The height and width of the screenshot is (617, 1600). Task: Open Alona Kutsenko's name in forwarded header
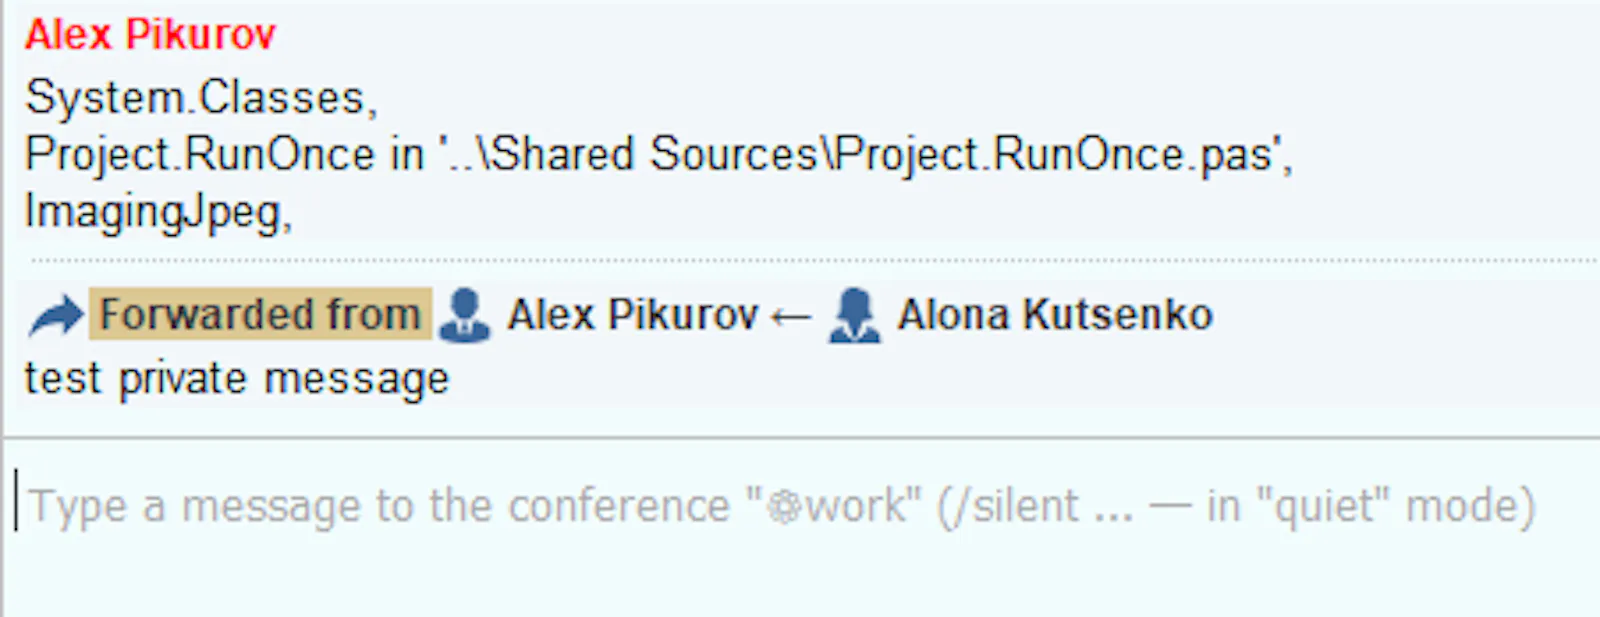tap(1055, 315)
